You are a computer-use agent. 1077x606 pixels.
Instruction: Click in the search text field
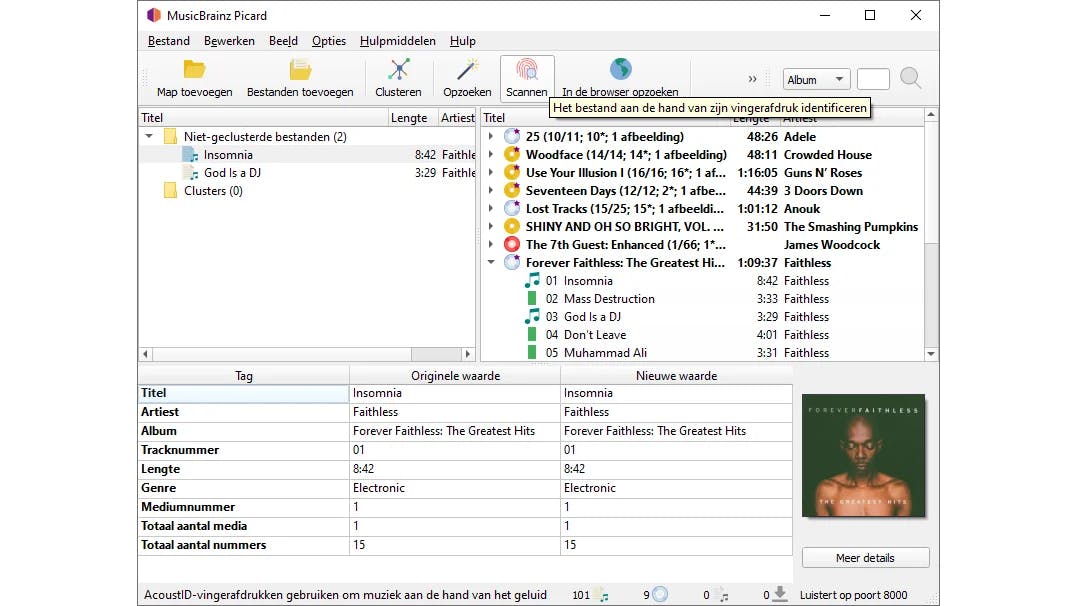point(873,80)
